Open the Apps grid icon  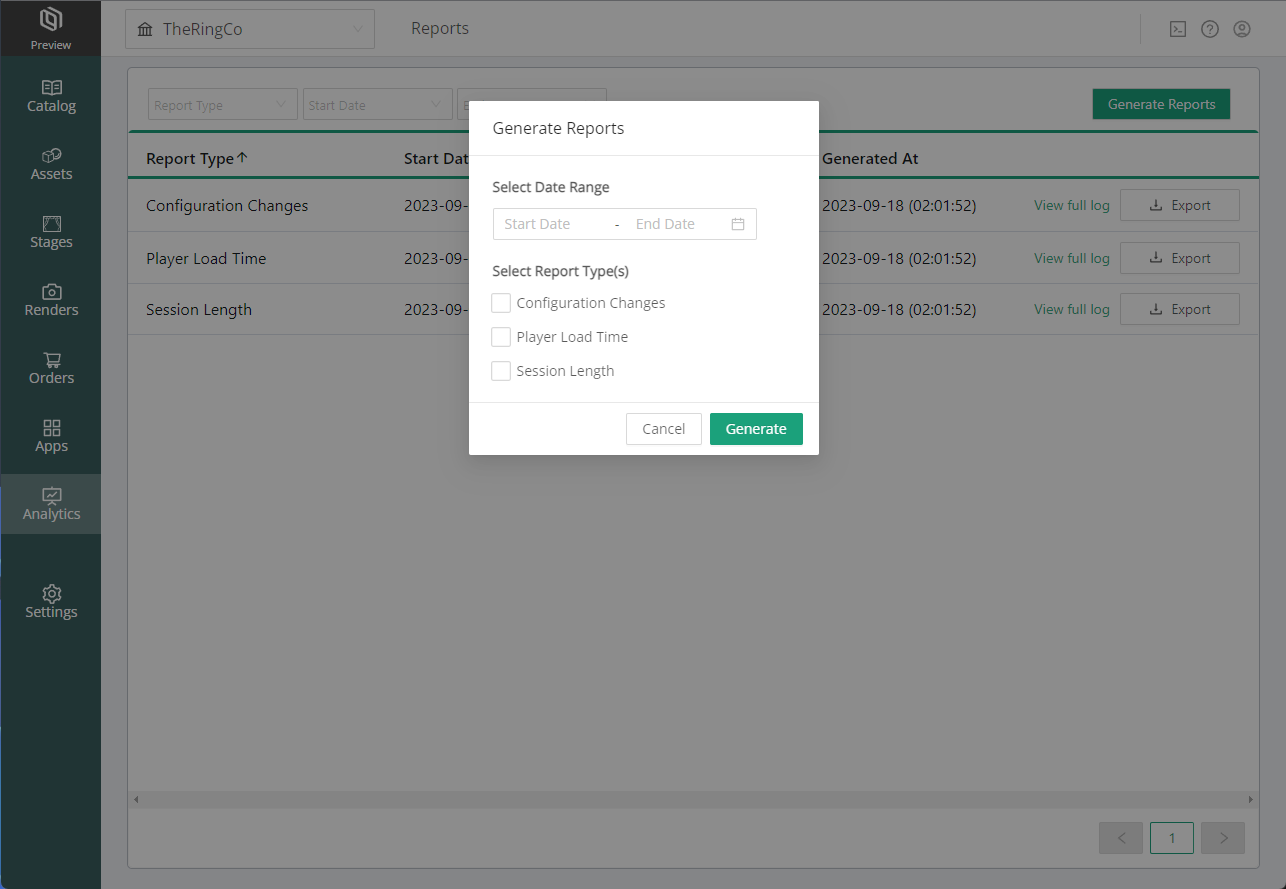coord(51,428)
